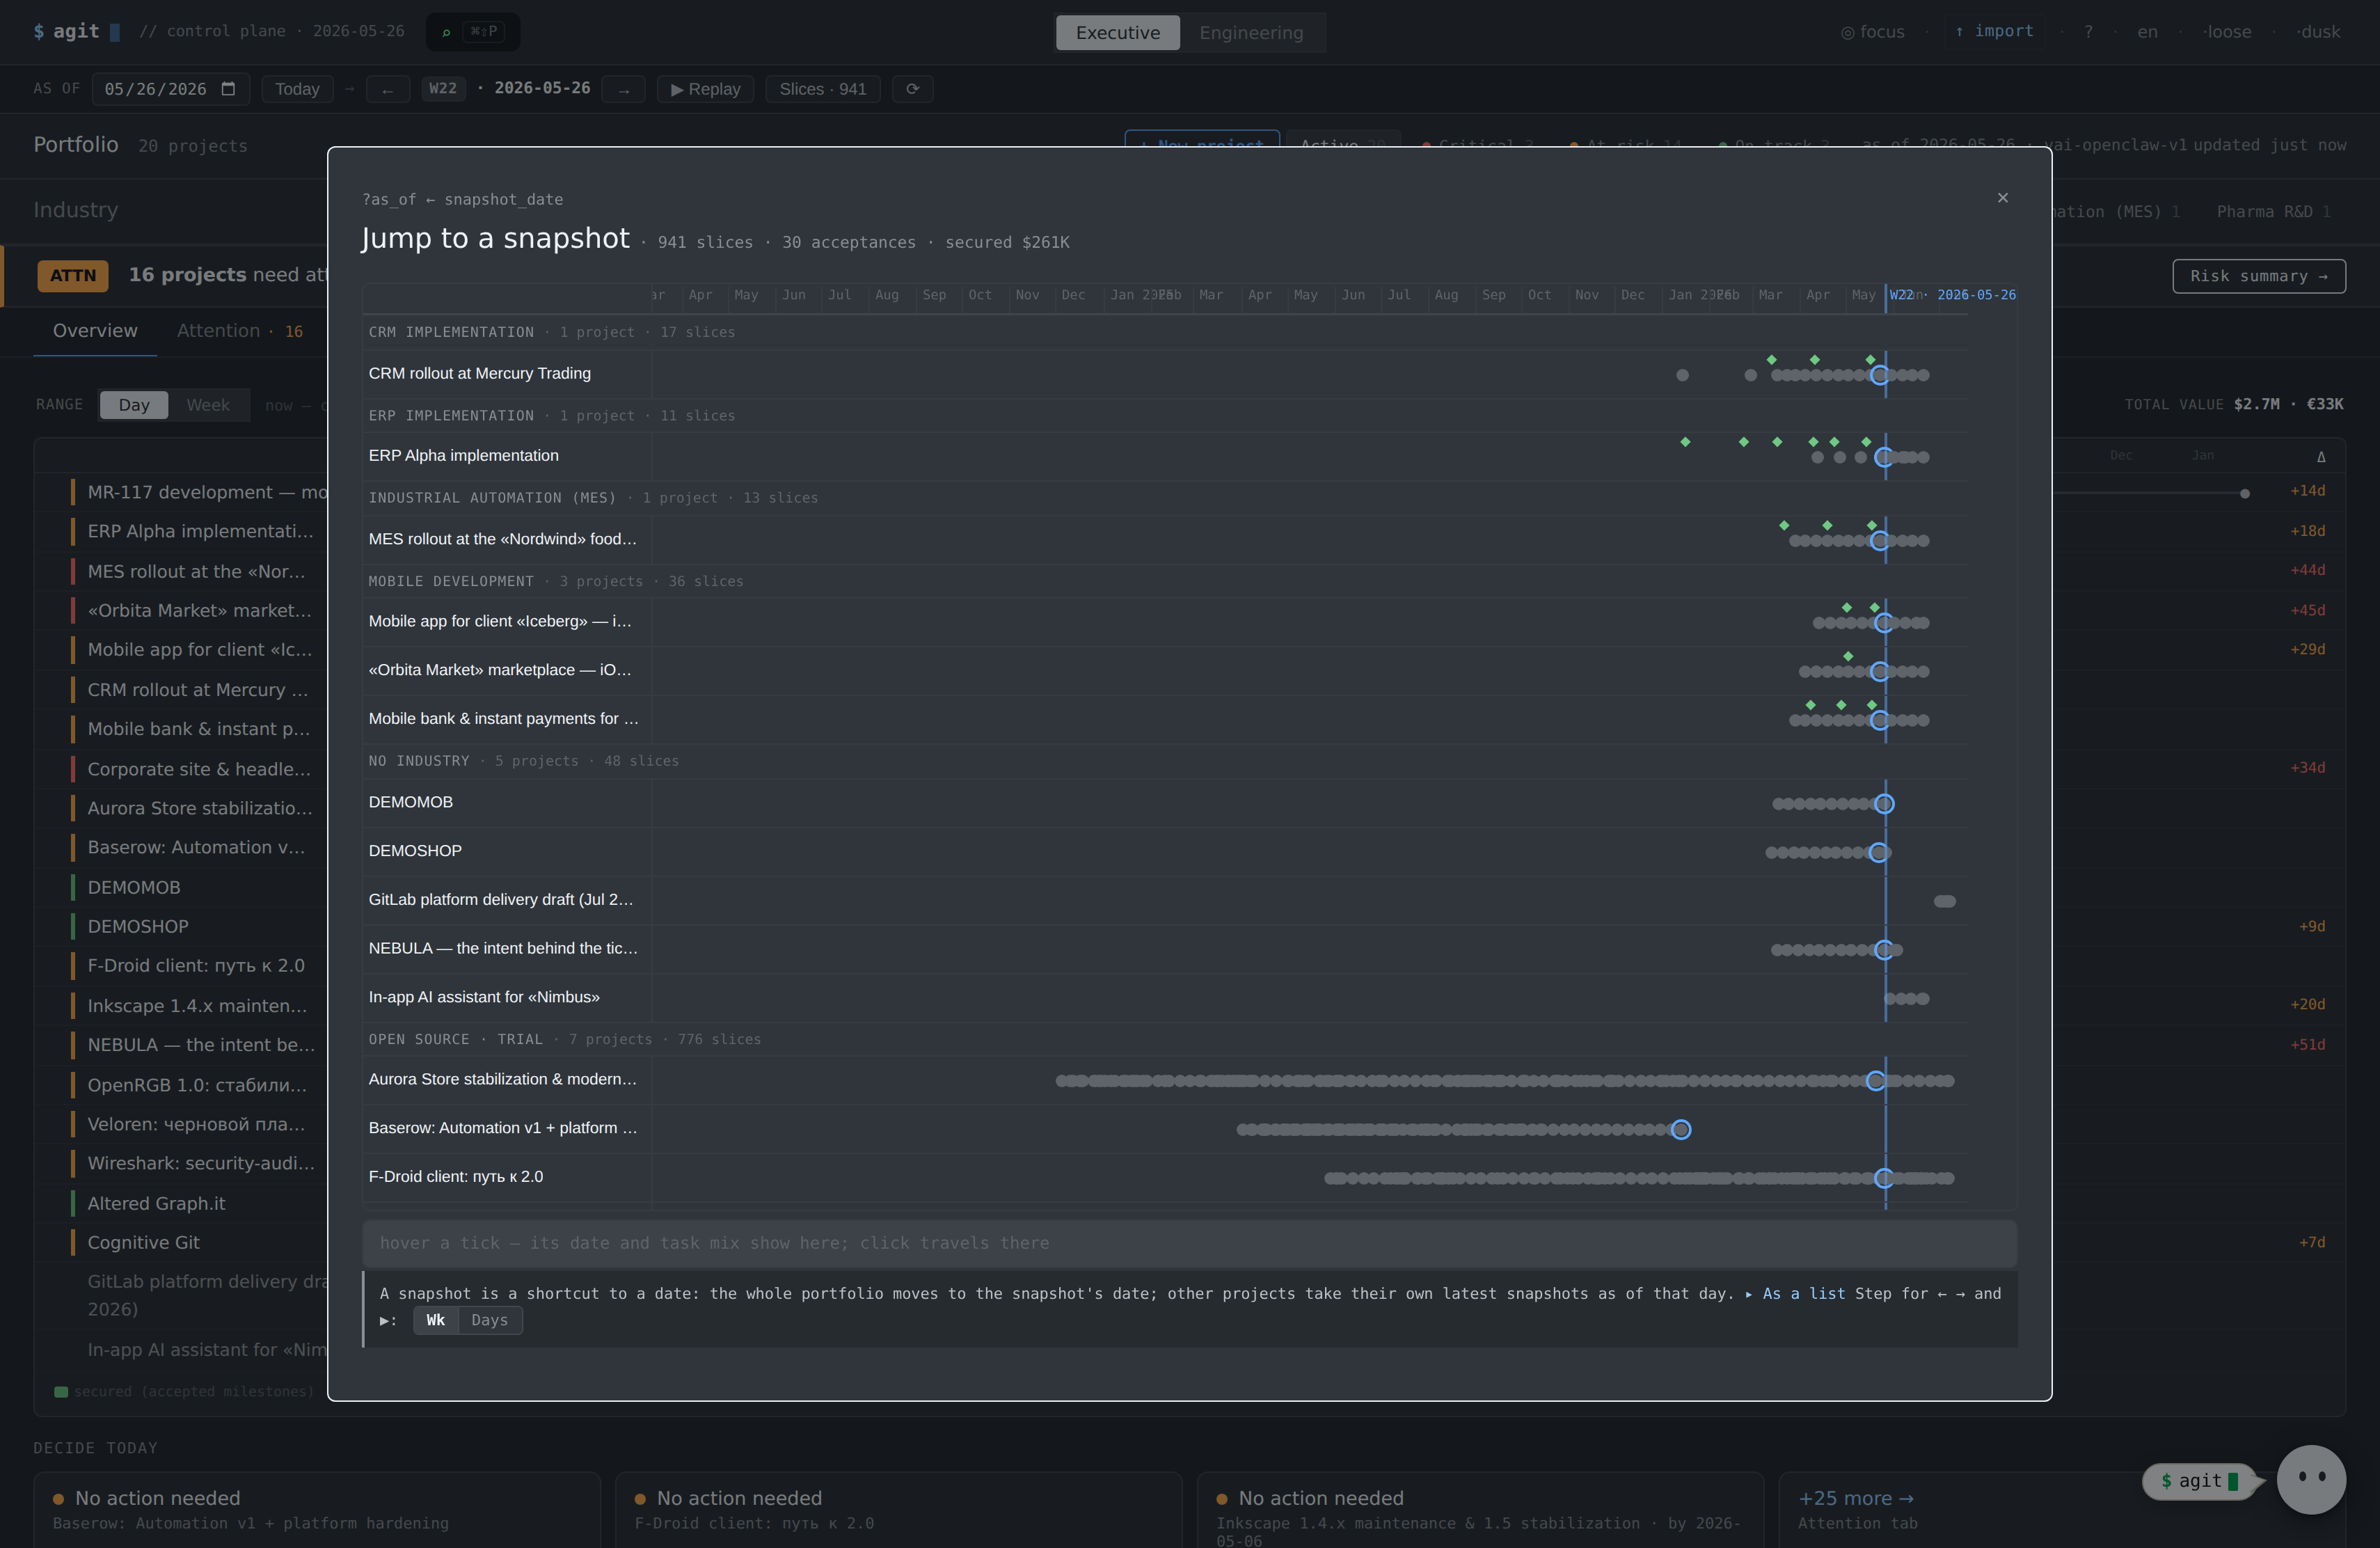Close the Jump to a snapshot dialog
Image resolution: width=2380 pixels, height=1548 pixels.
[x=2002, y=198]
